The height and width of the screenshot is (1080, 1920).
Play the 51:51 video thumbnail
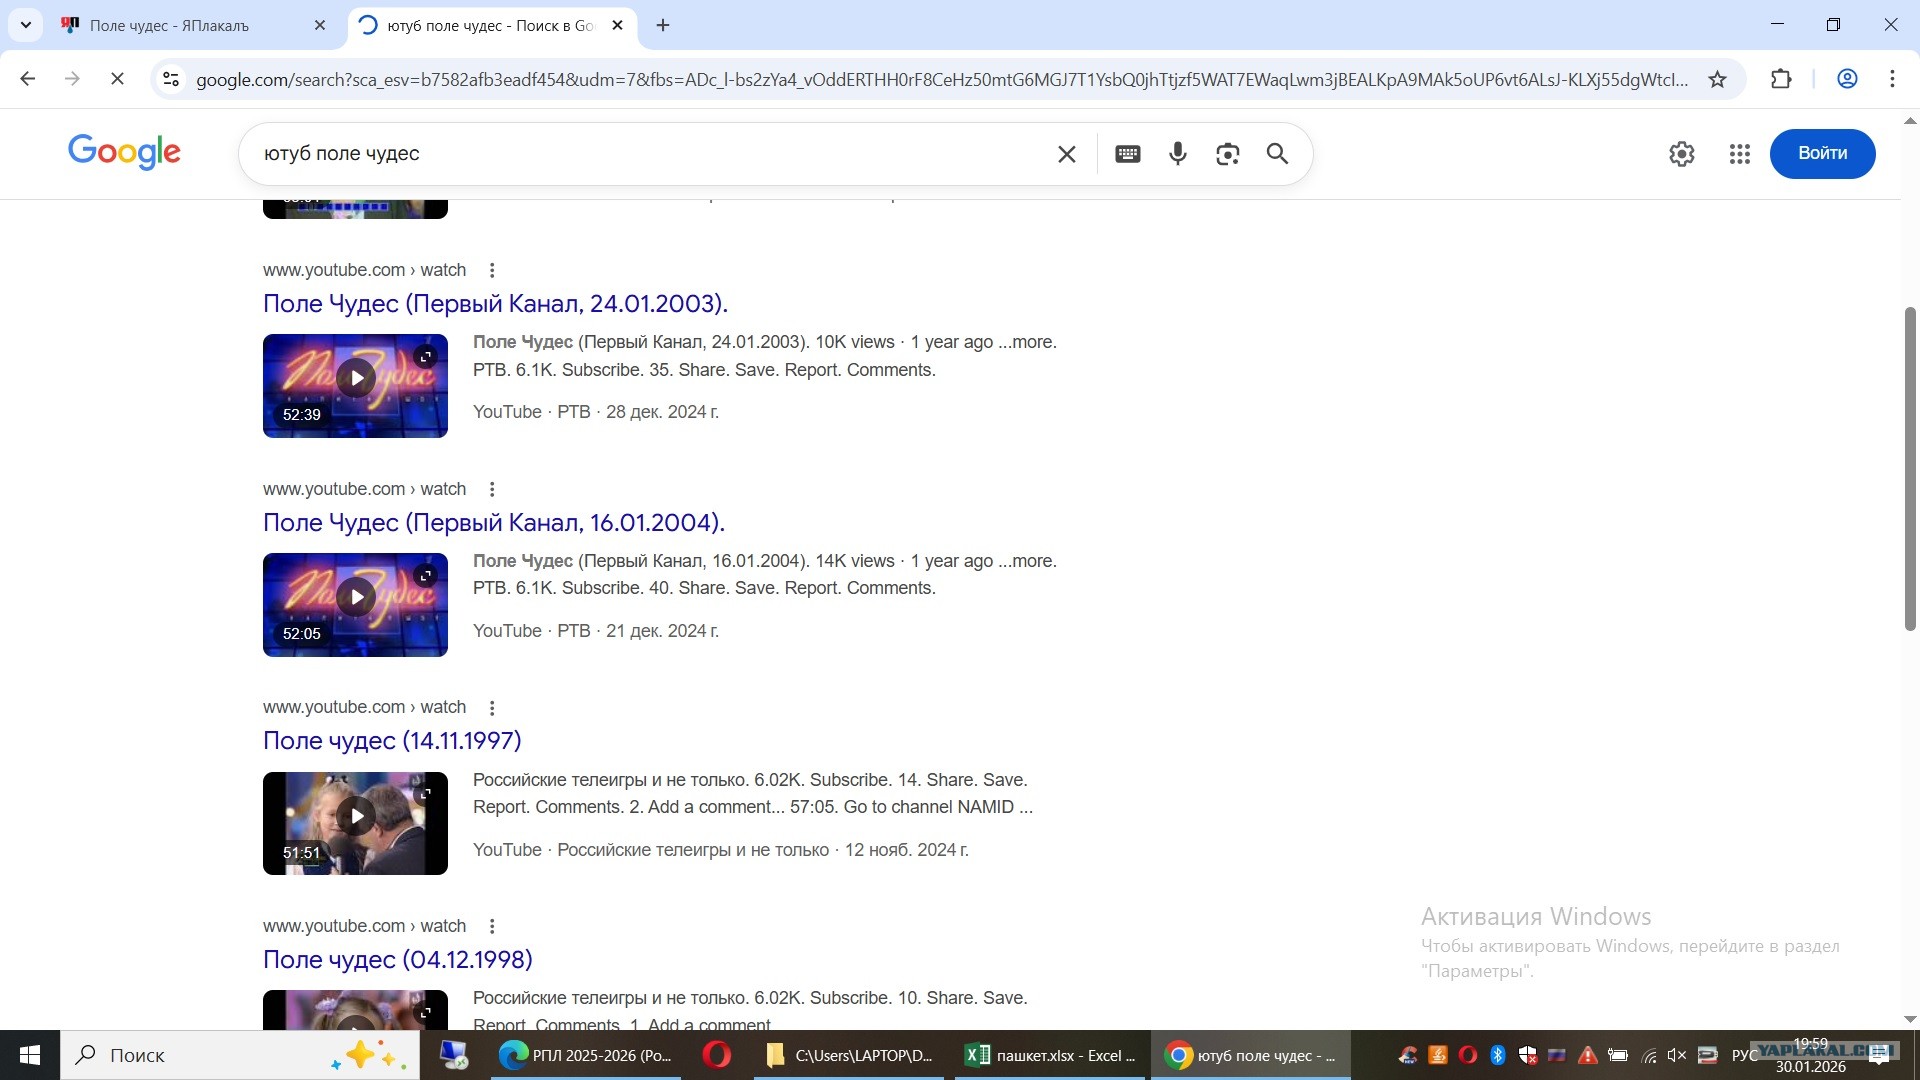[355, 816]
